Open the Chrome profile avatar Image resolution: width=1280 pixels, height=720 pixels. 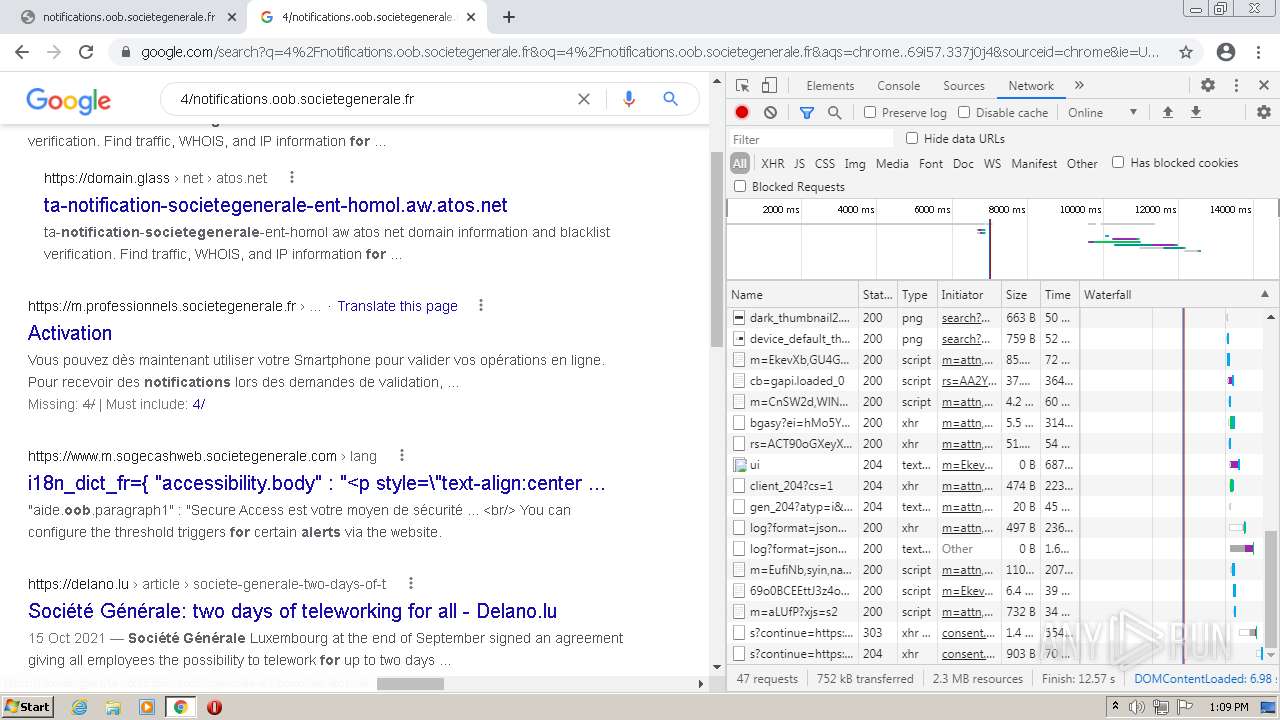(1226, 52)
